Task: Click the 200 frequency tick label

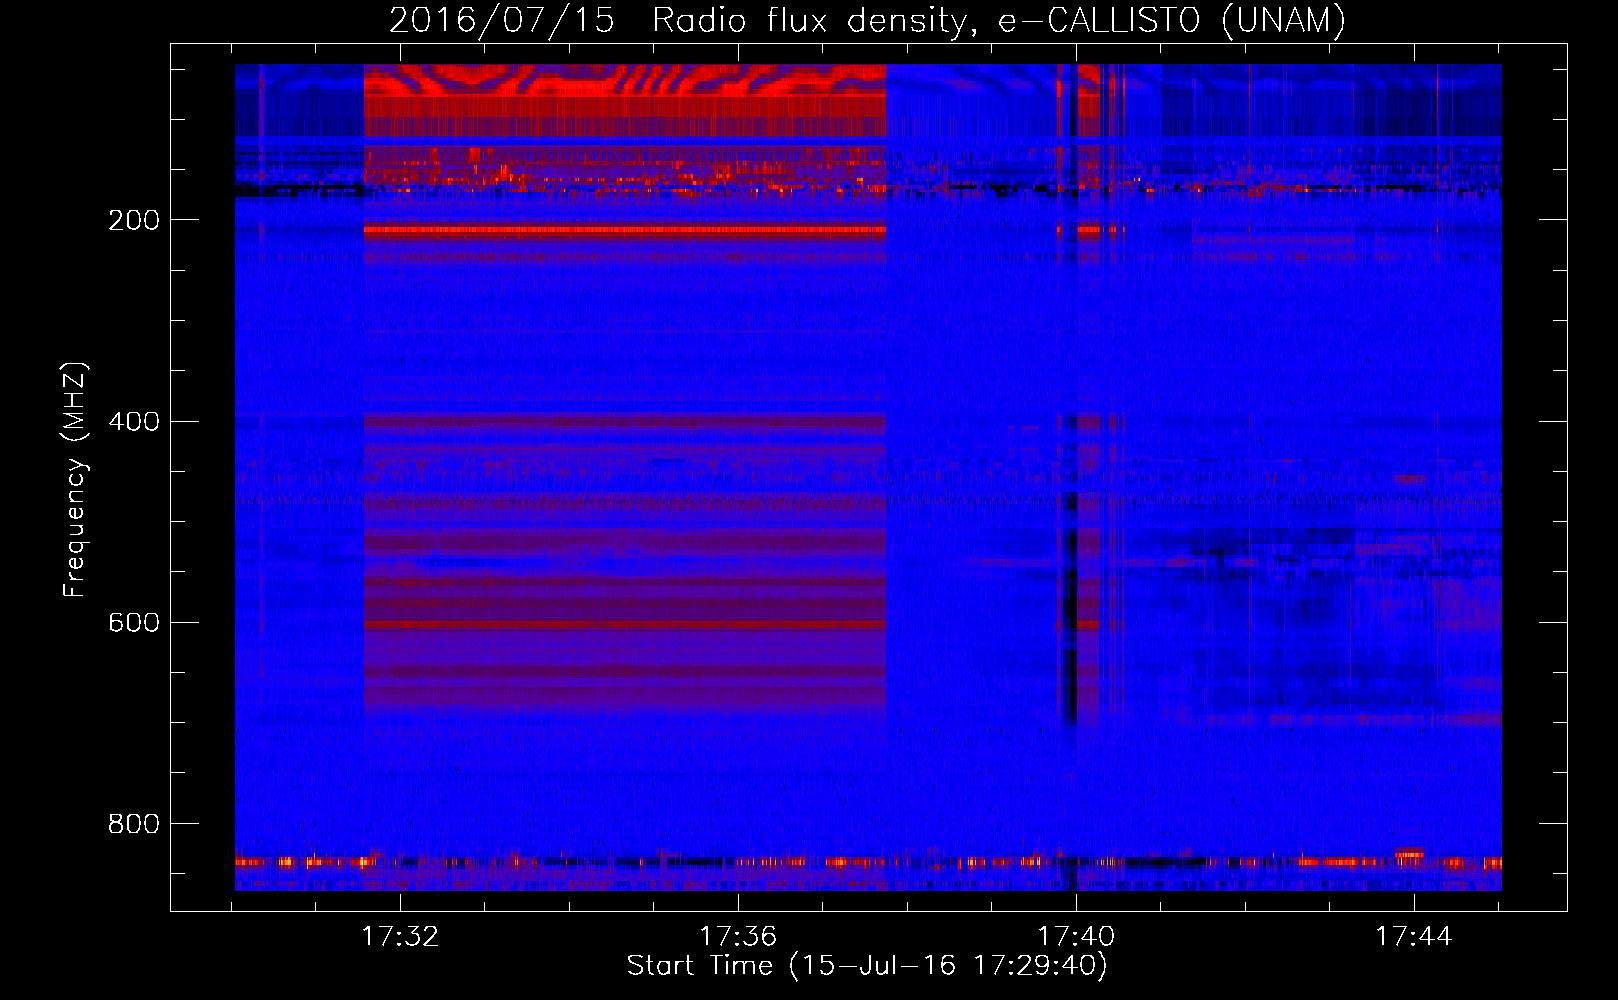Action: (134, 221)
